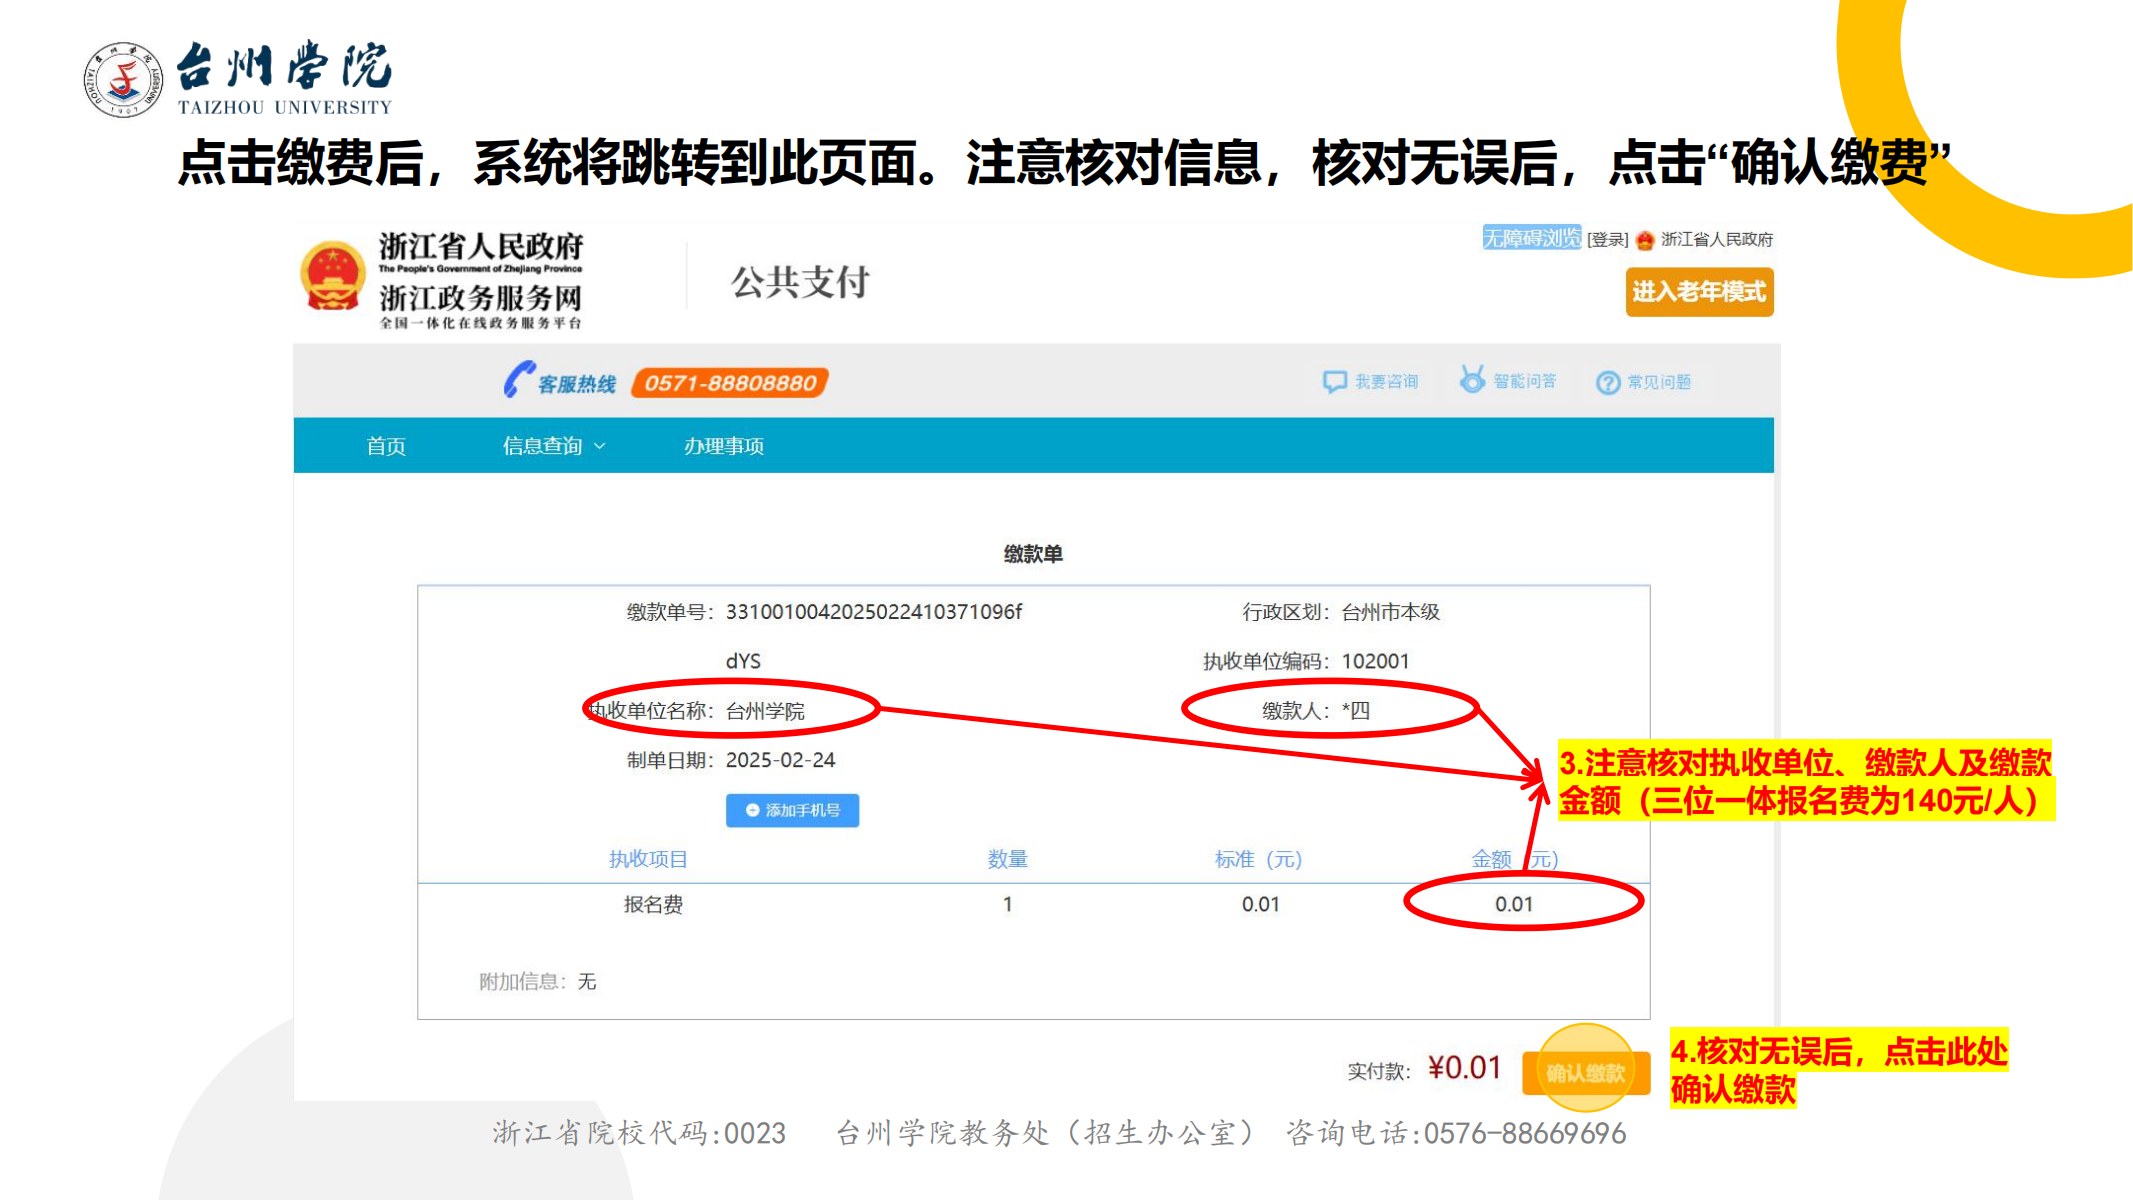
Task: Open 浙江省人民政府 top link
Action: [1716, 240]
